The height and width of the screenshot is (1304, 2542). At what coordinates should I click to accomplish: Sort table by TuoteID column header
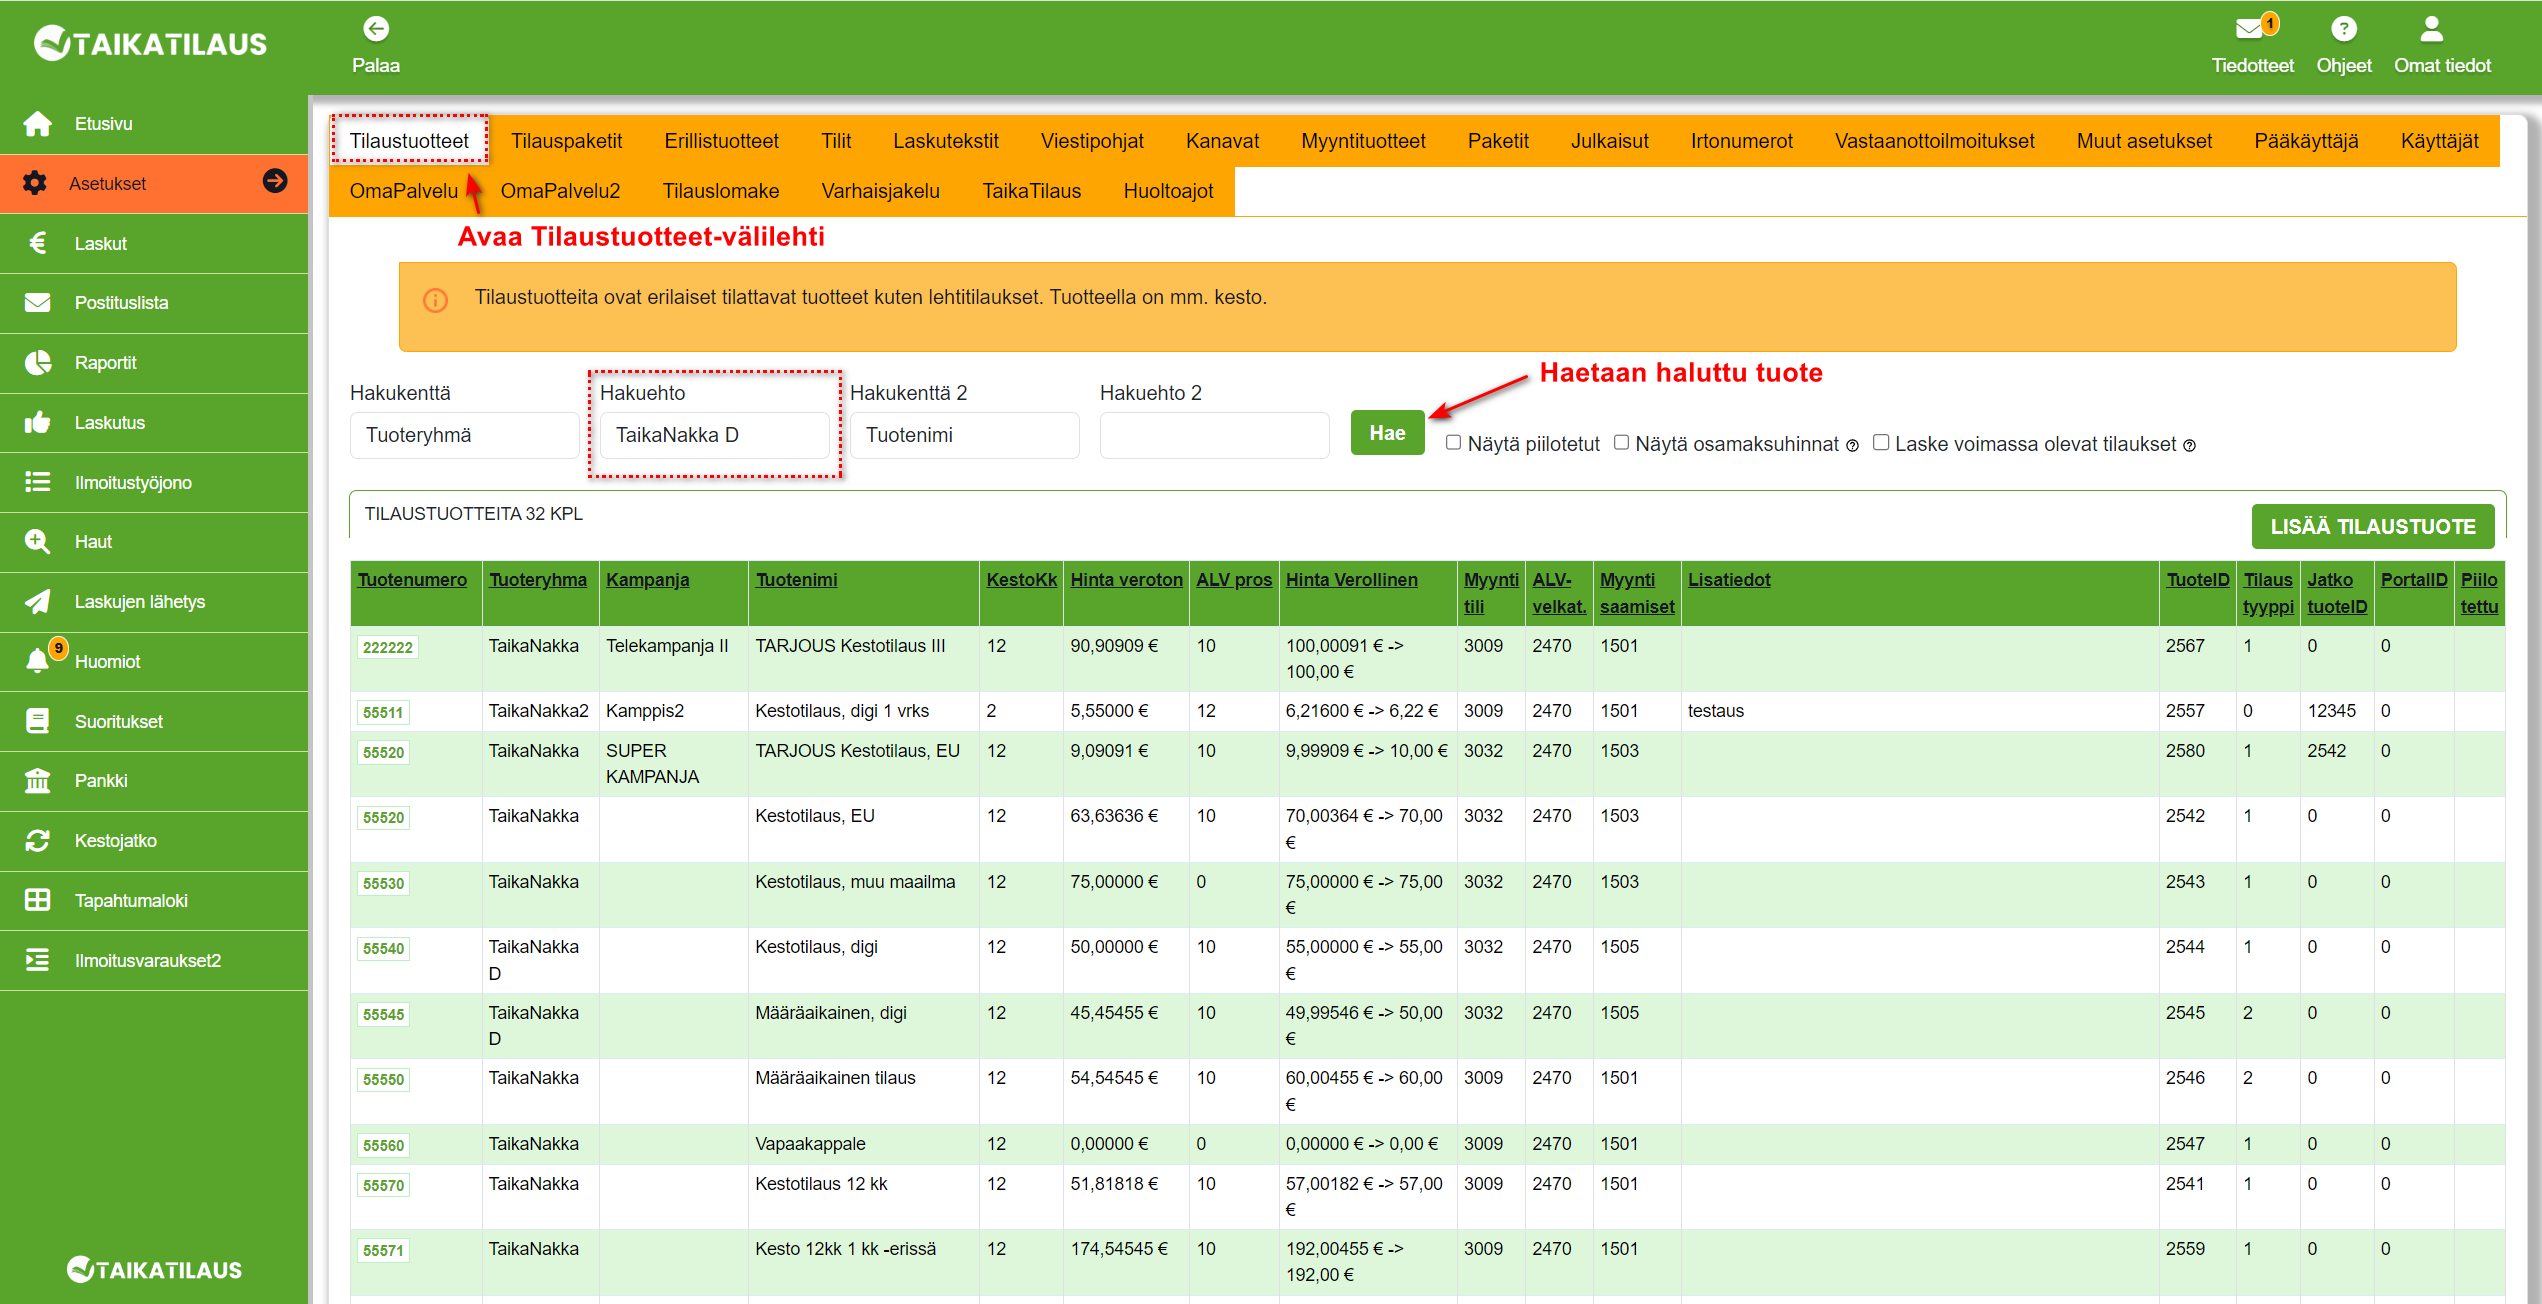click(2197, 580)
